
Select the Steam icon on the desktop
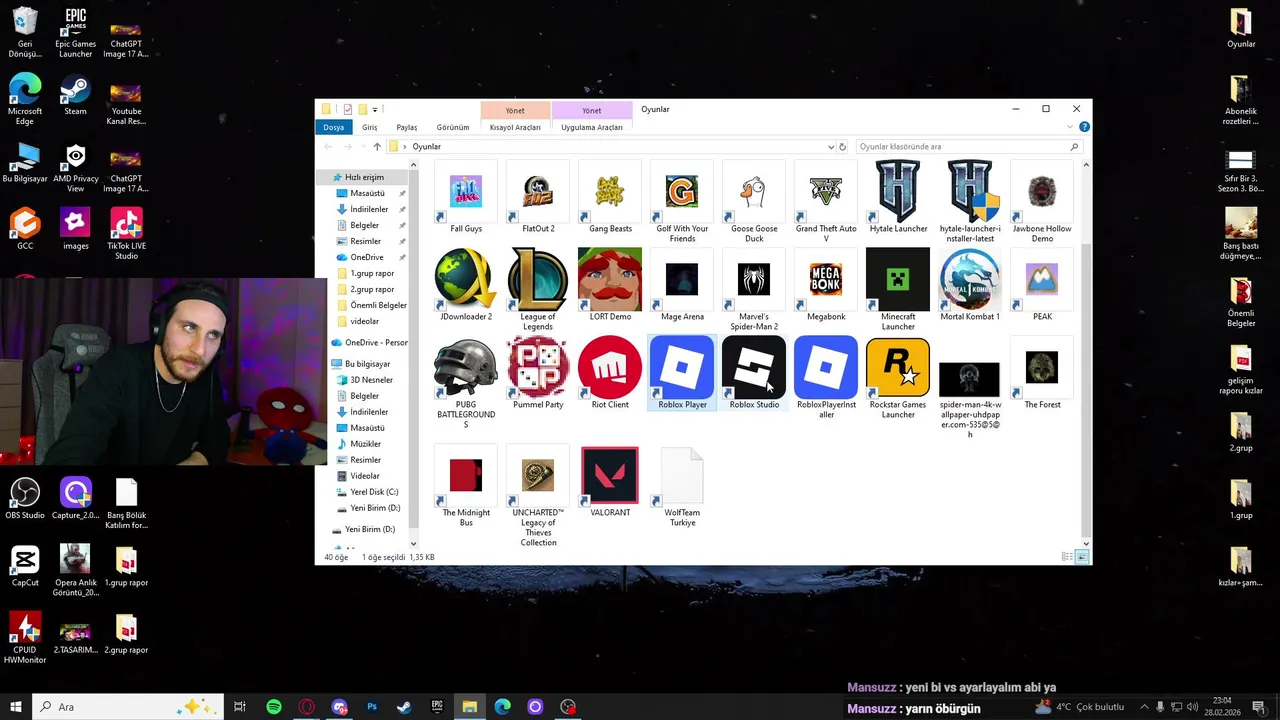coord(75,94)
